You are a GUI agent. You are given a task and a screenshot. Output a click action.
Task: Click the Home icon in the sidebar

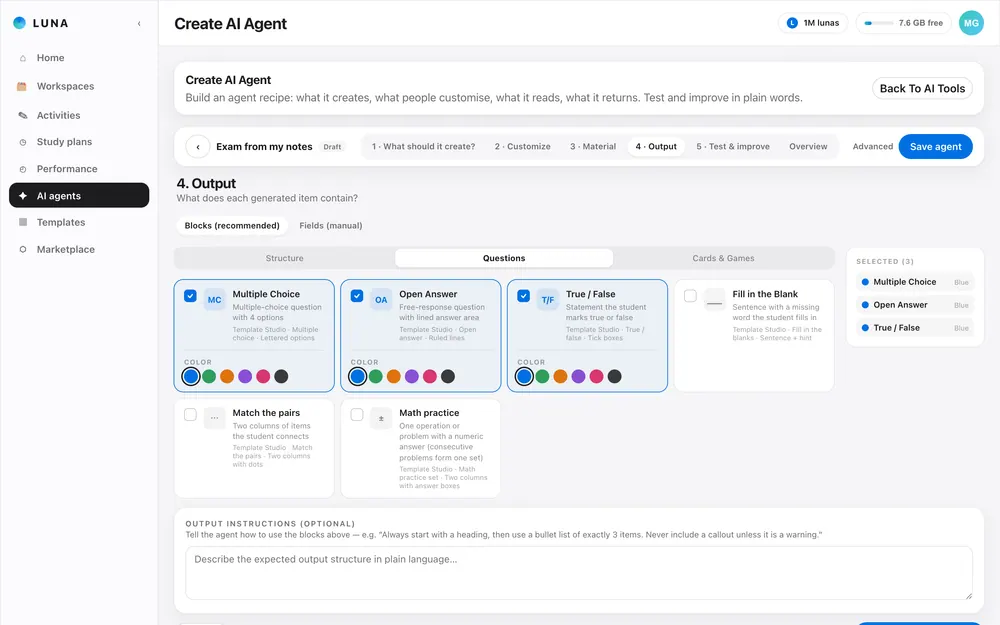coord(23,58)
